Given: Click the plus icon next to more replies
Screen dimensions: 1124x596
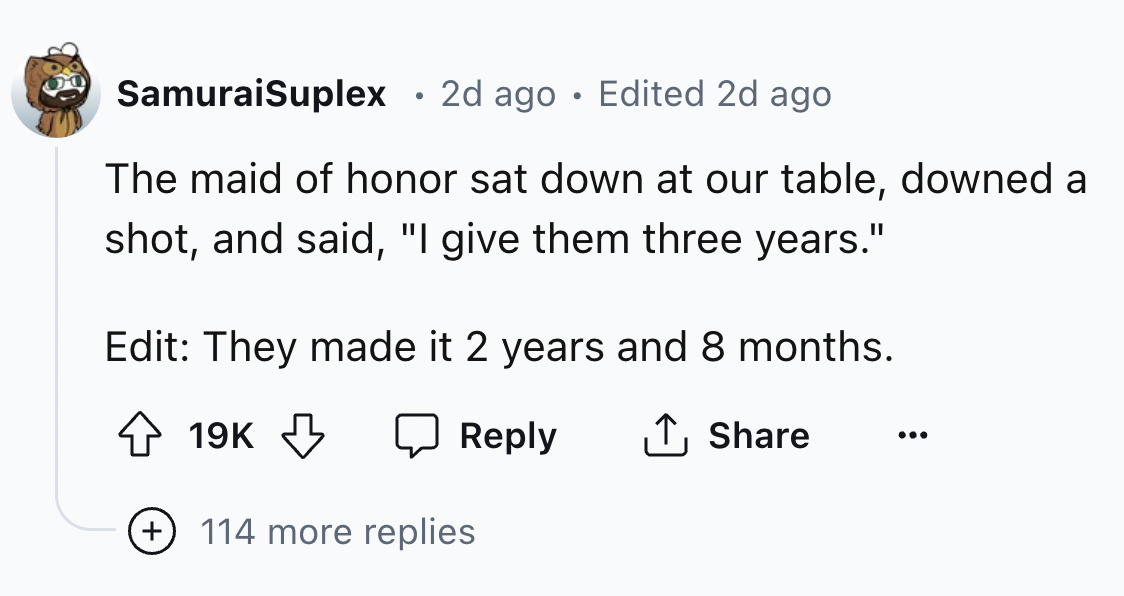Looking at the screenshot, I should pyautogui.click(x=151, y=531).
